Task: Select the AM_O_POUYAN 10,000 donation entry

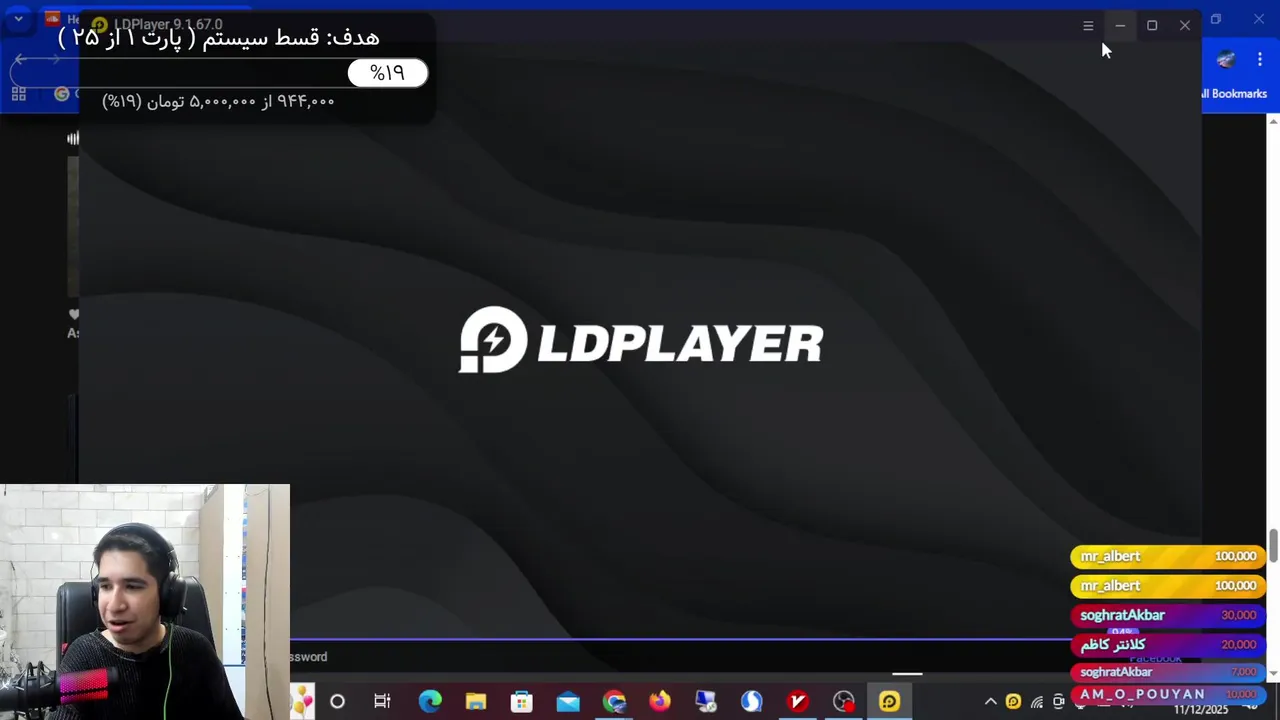Action: [1168, 694]
